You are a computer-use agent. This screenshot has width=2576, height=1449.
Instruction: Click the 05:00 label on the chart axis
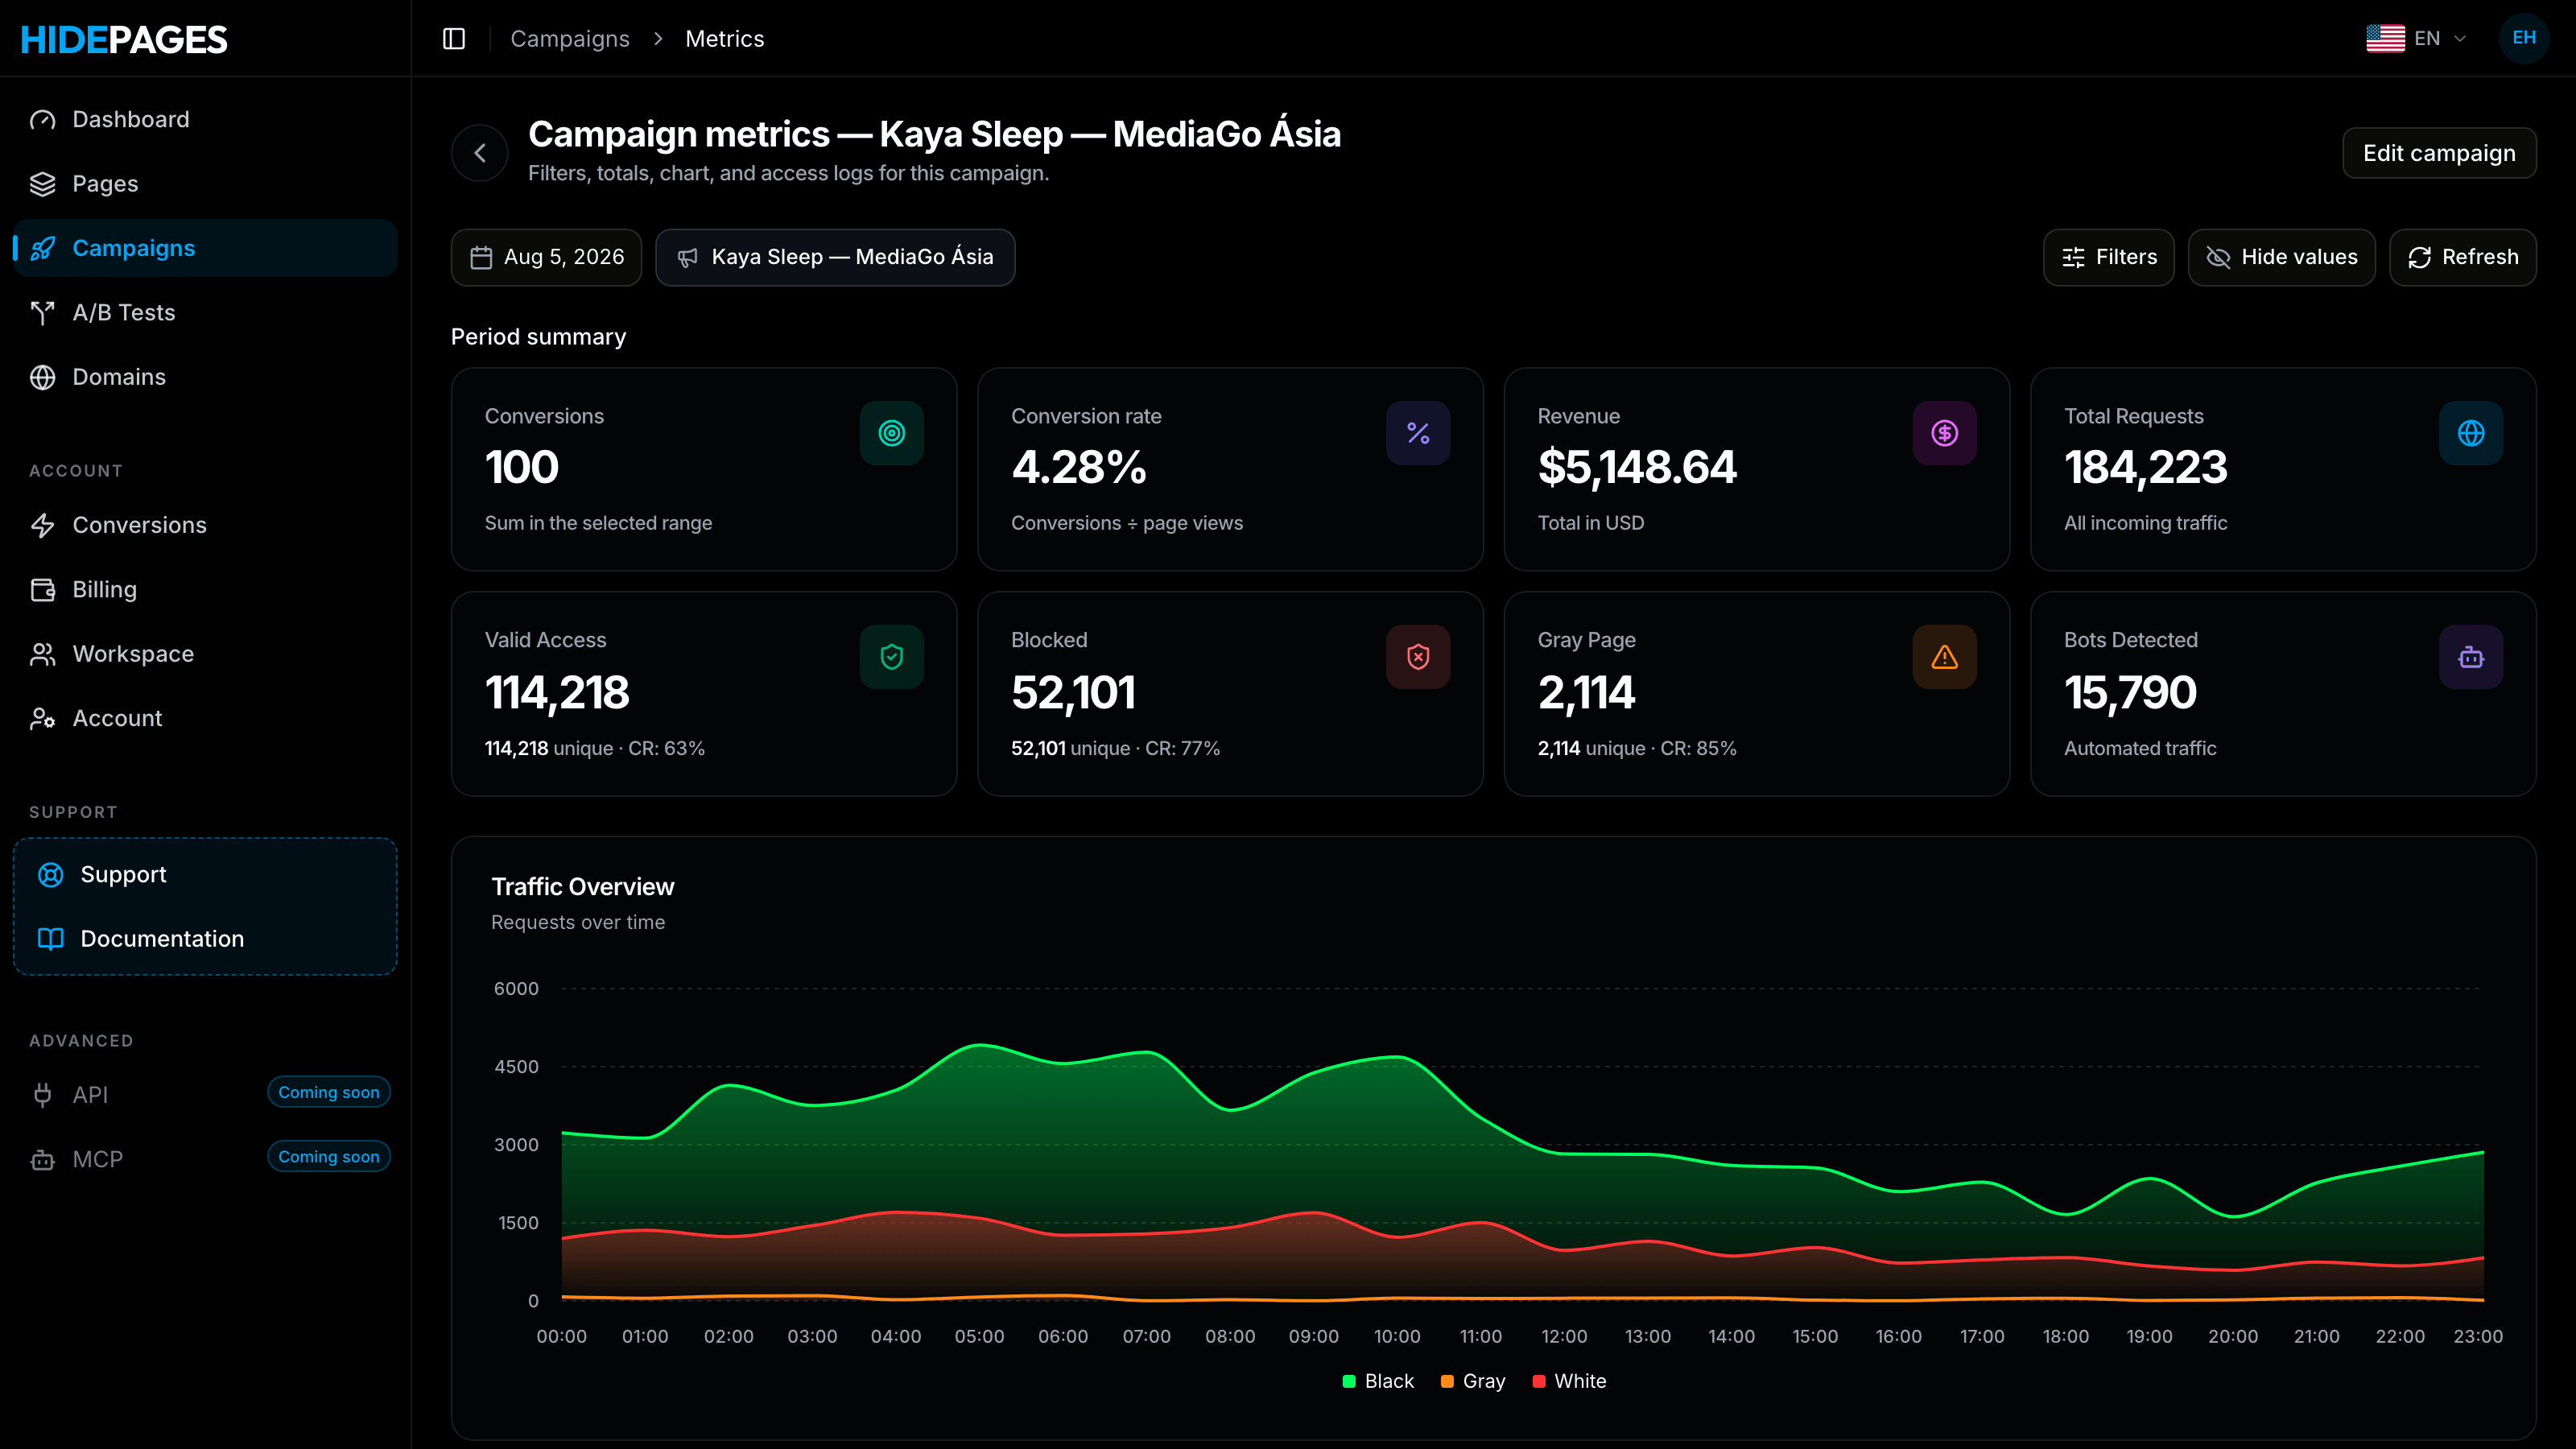pyautogui.click(x=979, y=1337)
